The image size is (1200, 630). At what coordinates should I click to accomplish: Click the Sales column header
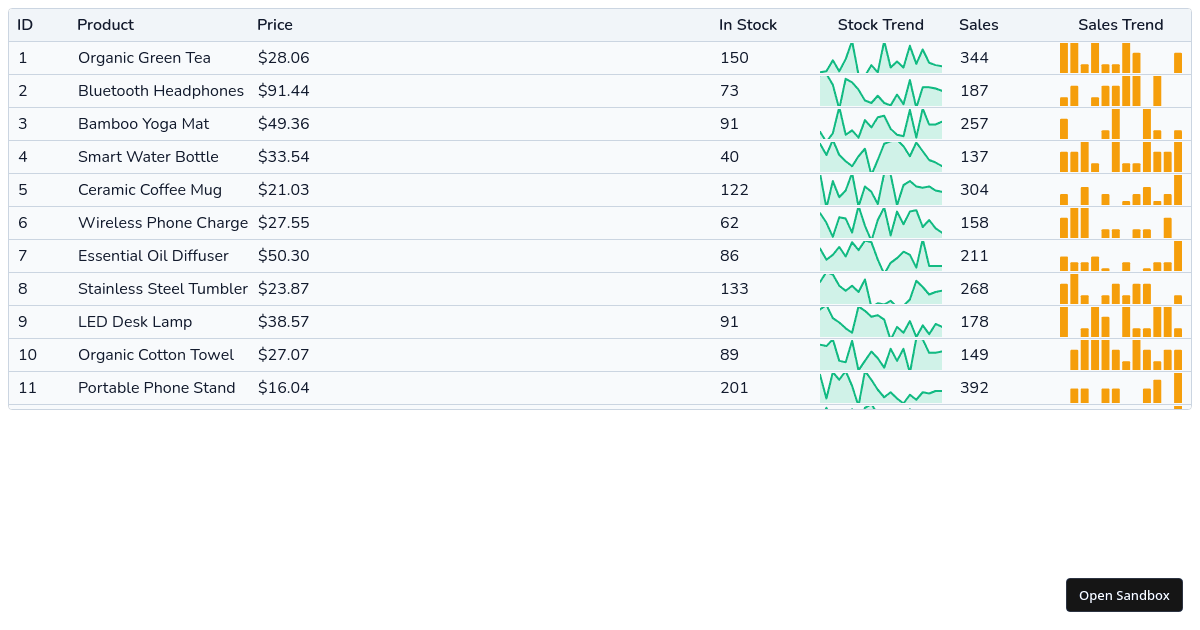[979, 25]
